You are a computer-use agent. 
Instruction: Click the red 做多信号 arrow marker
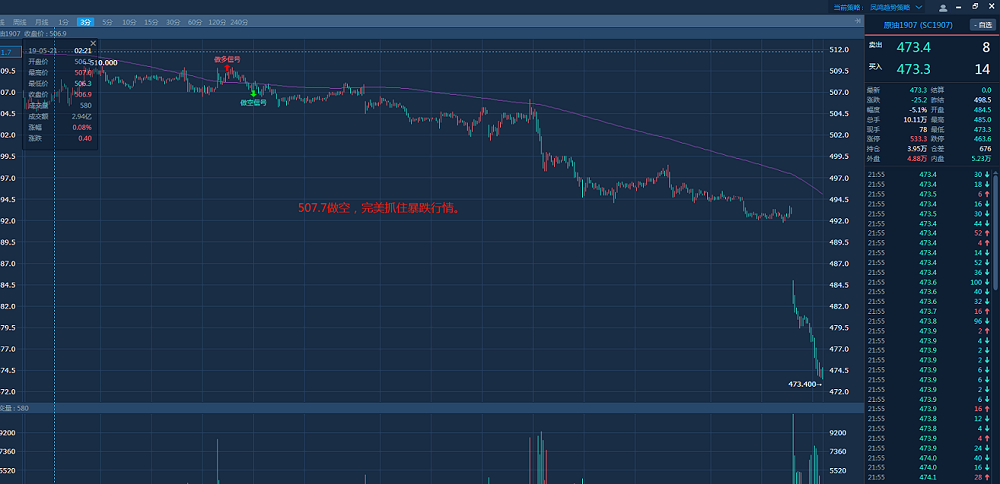pos(227,68)
